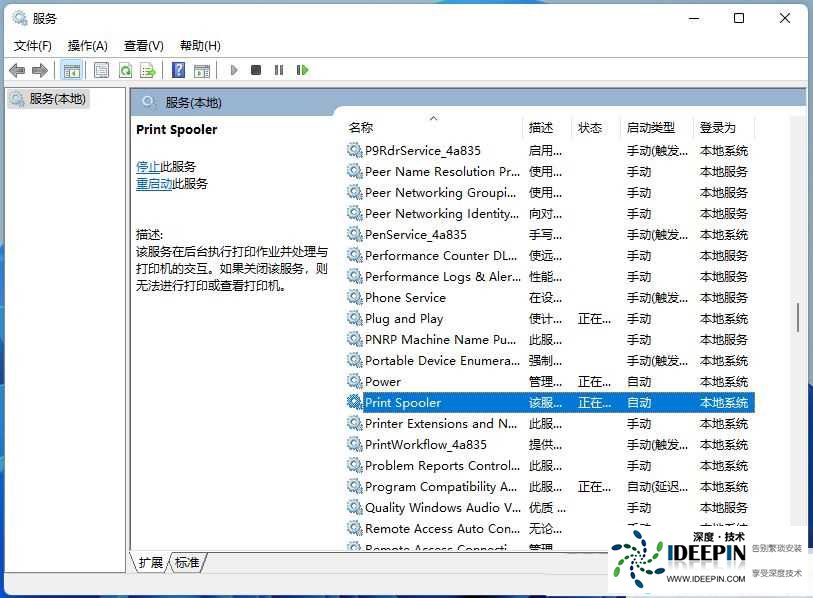Close the 服务 window
The image size is (813, 598).
[784, 19]
